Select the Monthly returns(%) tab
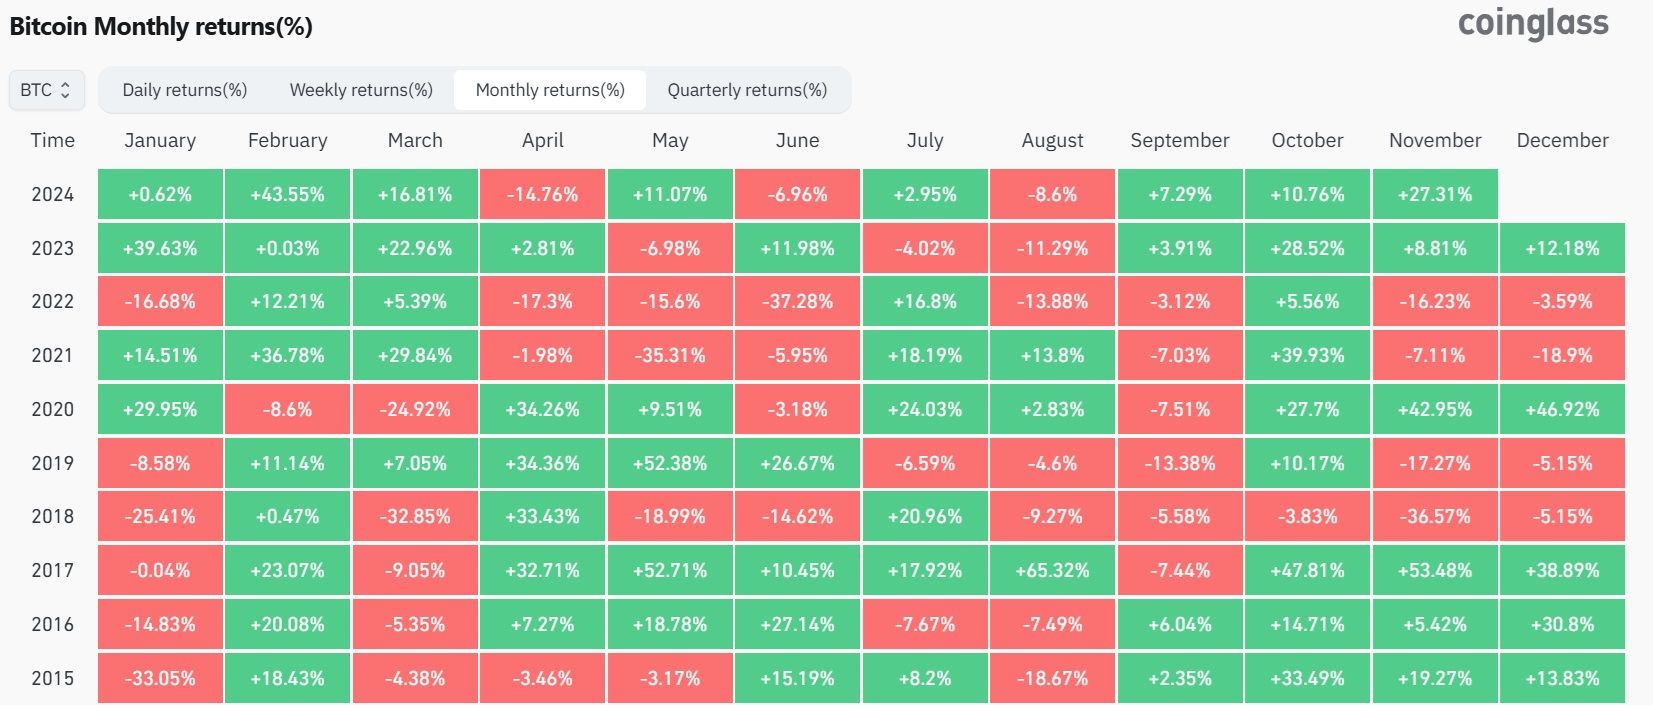Viewport: 1653px width, 705px height. pos(550,90)
